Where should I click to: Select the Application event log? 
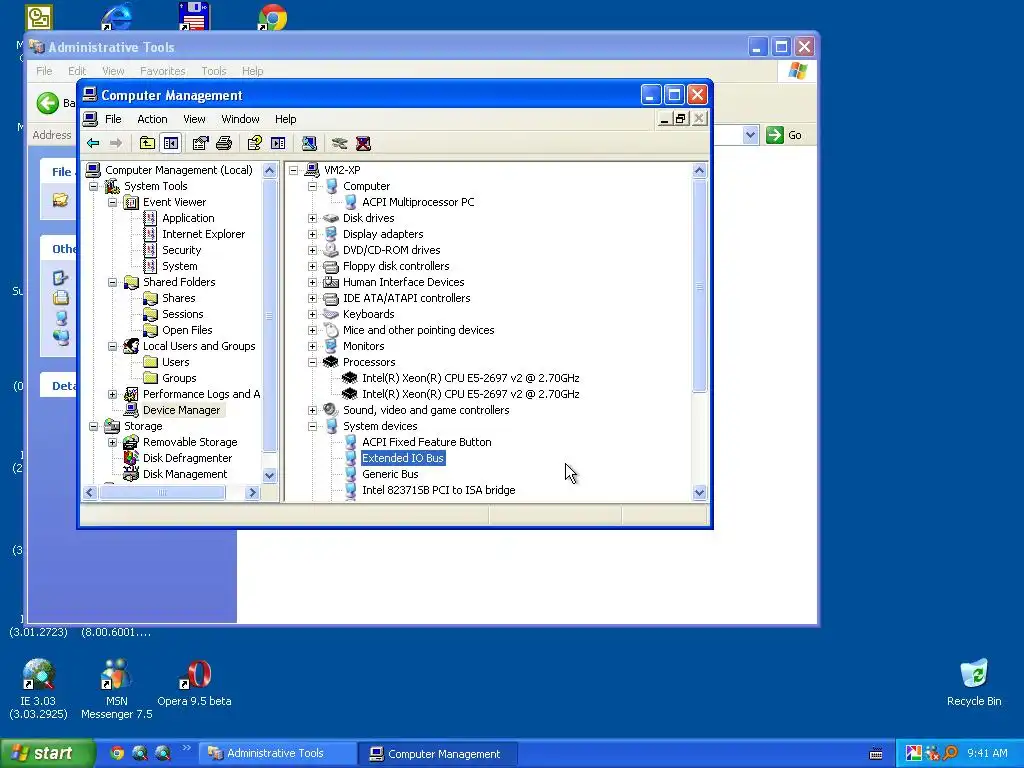click(188, 218)
